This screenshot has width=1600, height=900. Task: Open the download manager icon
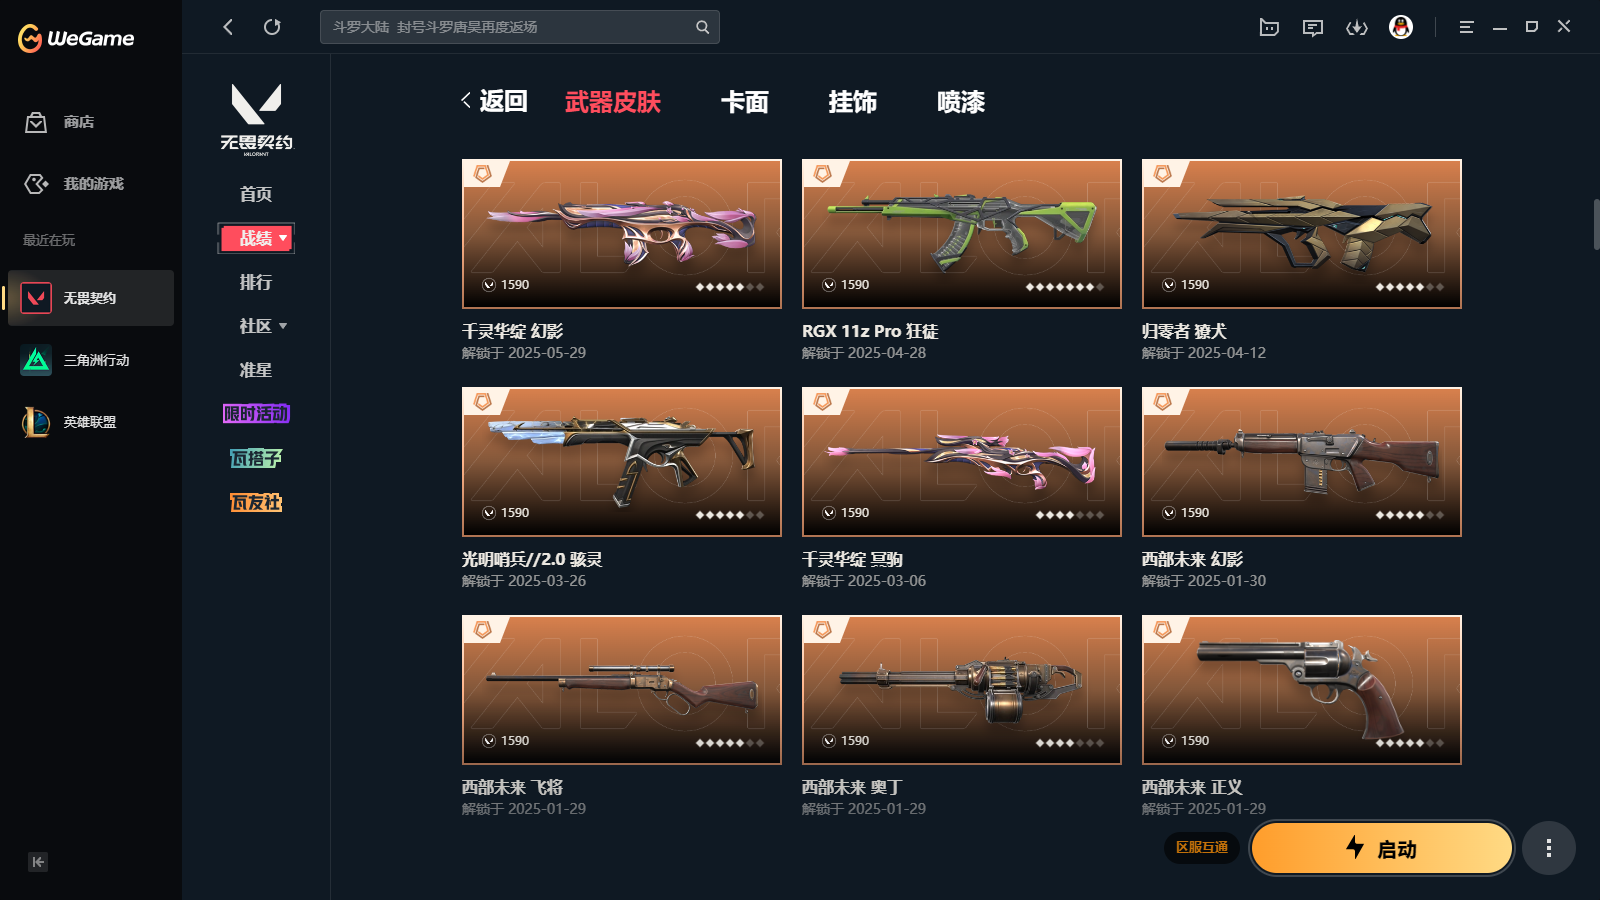coord(1357,28)
